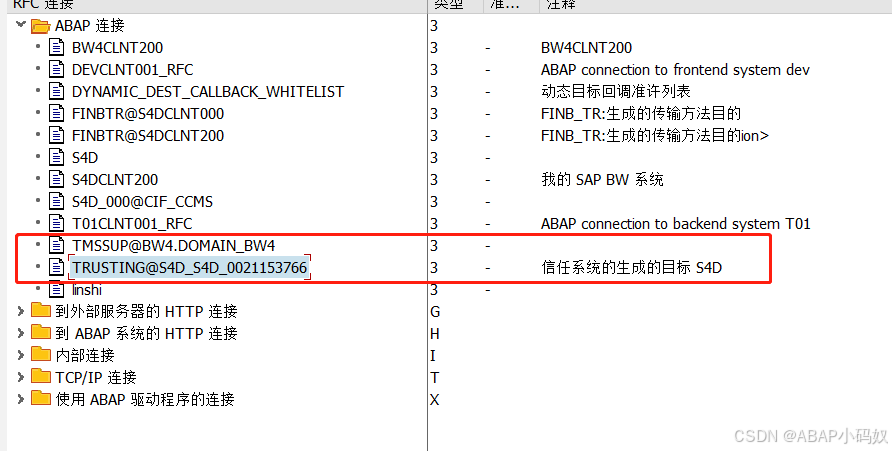Click document icon beside FINBTR@S4DCLNT000
892x451 pixels.
pyautogui.click(x=56, y=113)
